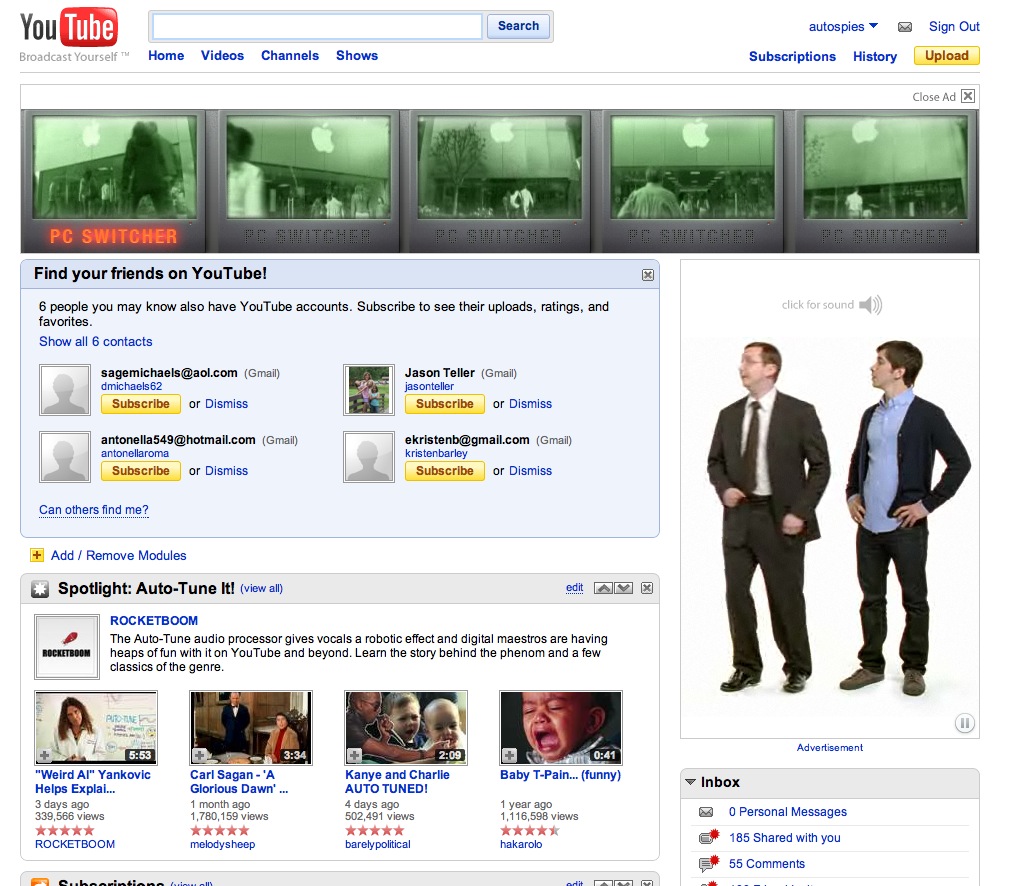Open the inbox envelope icon in header
Viewport: 1020px width, 886px height.
(x=904, y=27)
